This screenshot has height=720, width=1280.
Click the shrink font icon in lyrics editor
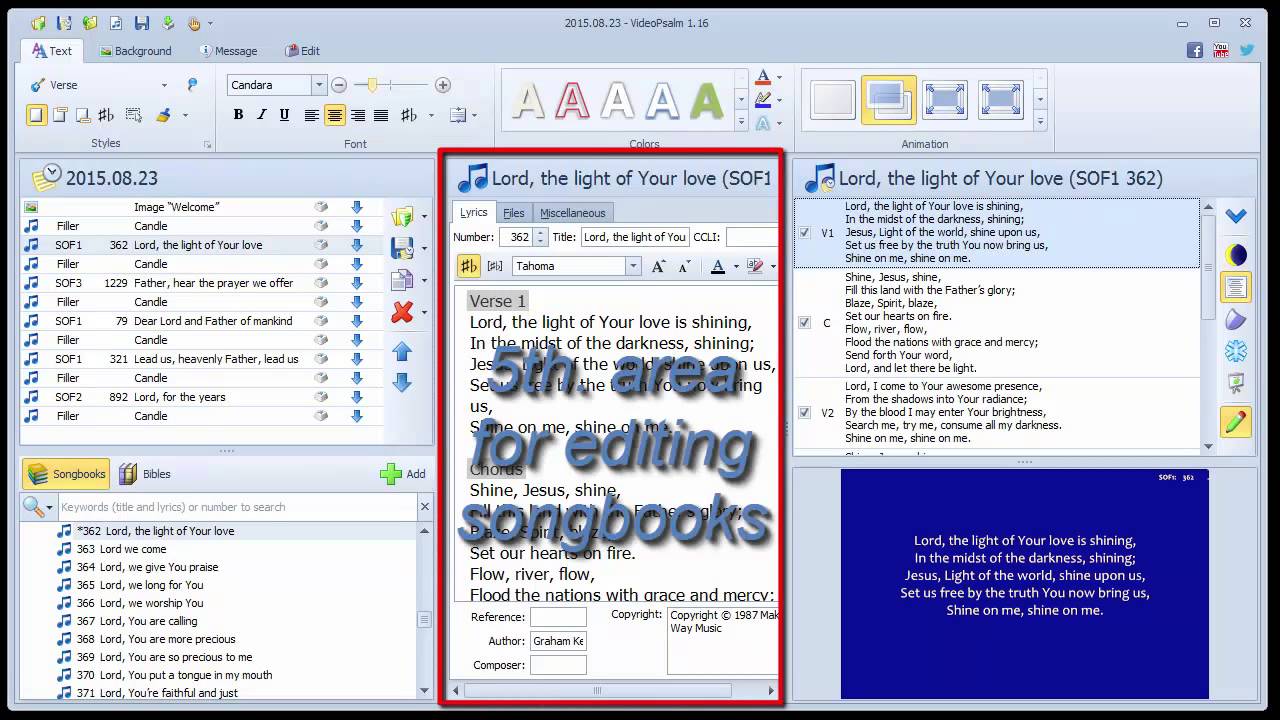(x=684, y=266)
